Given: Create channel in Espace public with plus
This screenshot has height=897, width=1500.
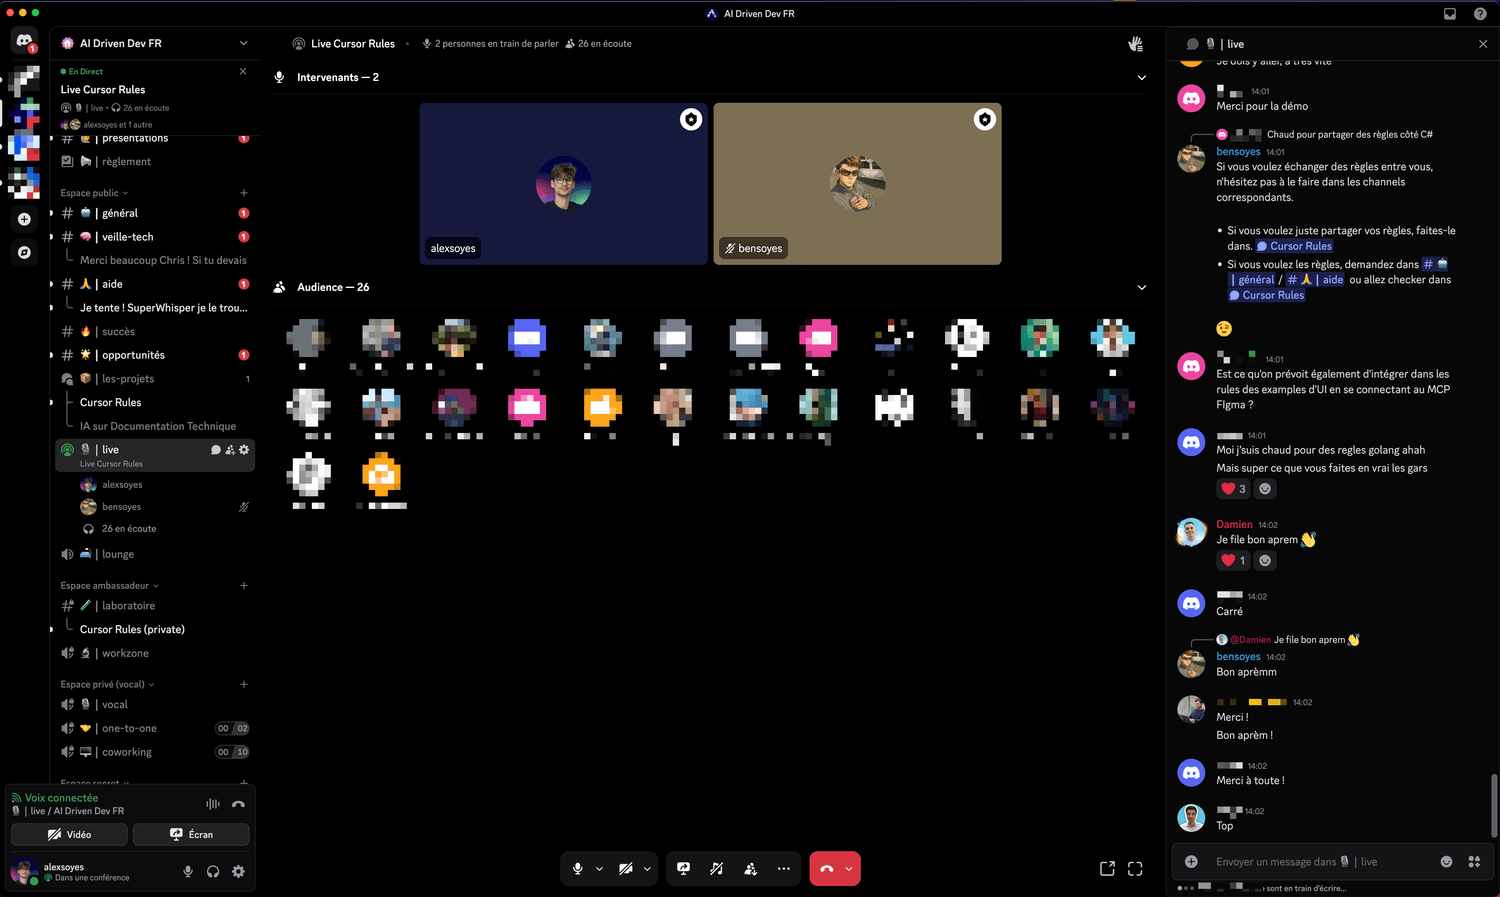Looking at the screenshot, I should coord(244,193).
